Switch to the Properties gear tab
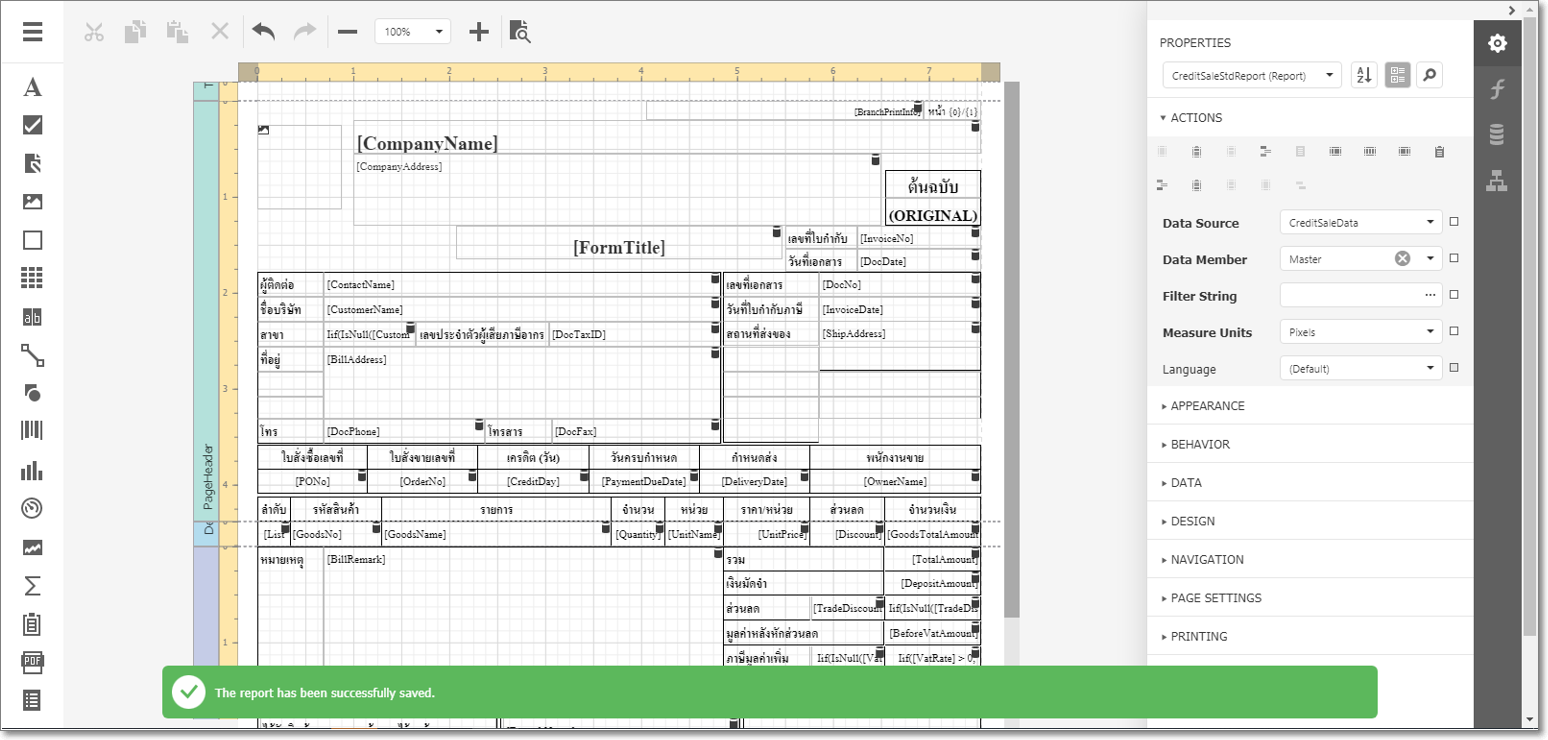This screenshot has width=1548, height=740. tap(1497, 43)
